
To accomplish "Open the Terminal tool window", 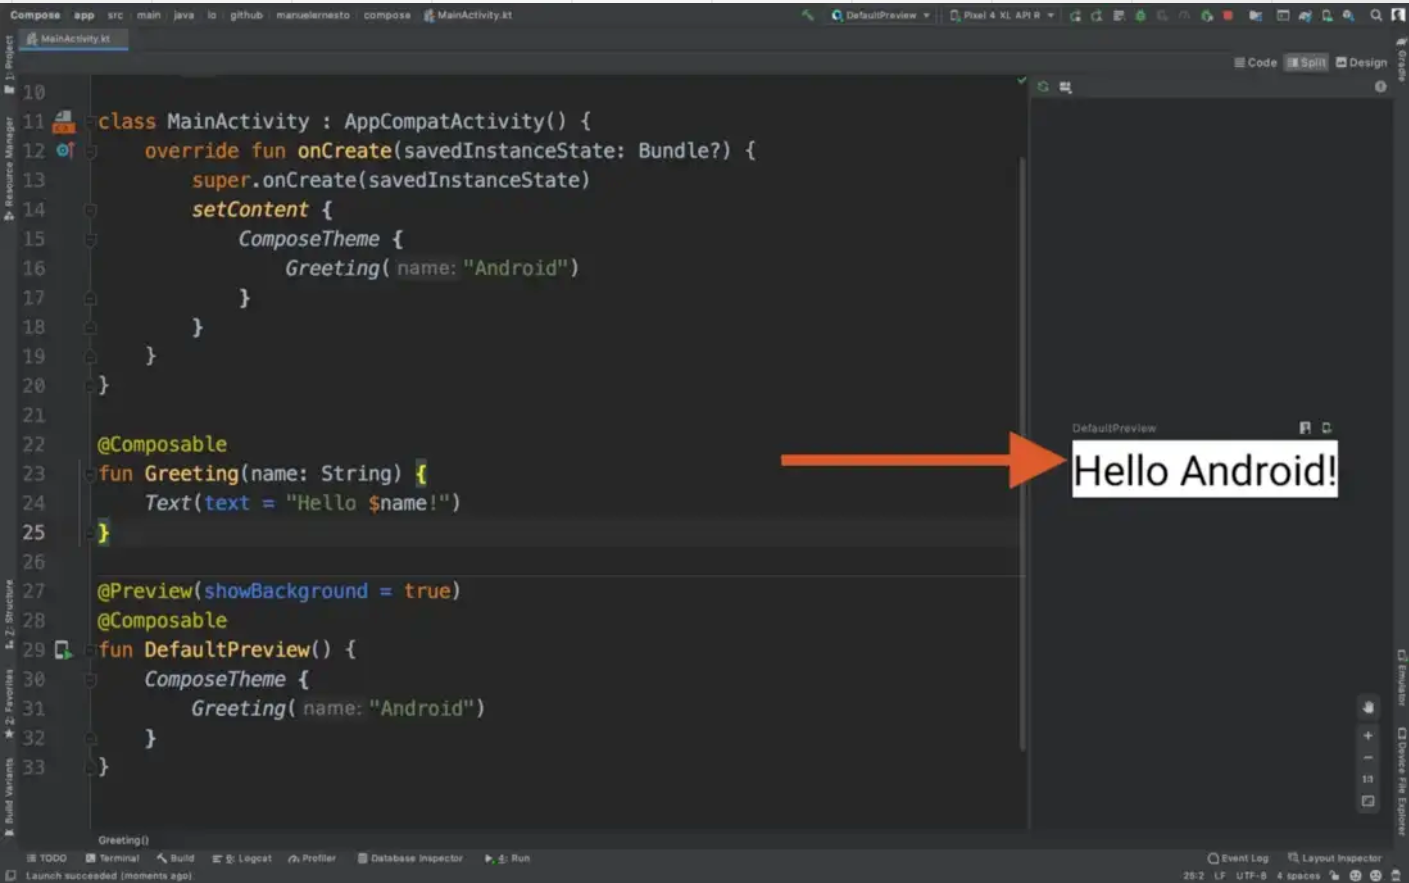I will [112, 858].
